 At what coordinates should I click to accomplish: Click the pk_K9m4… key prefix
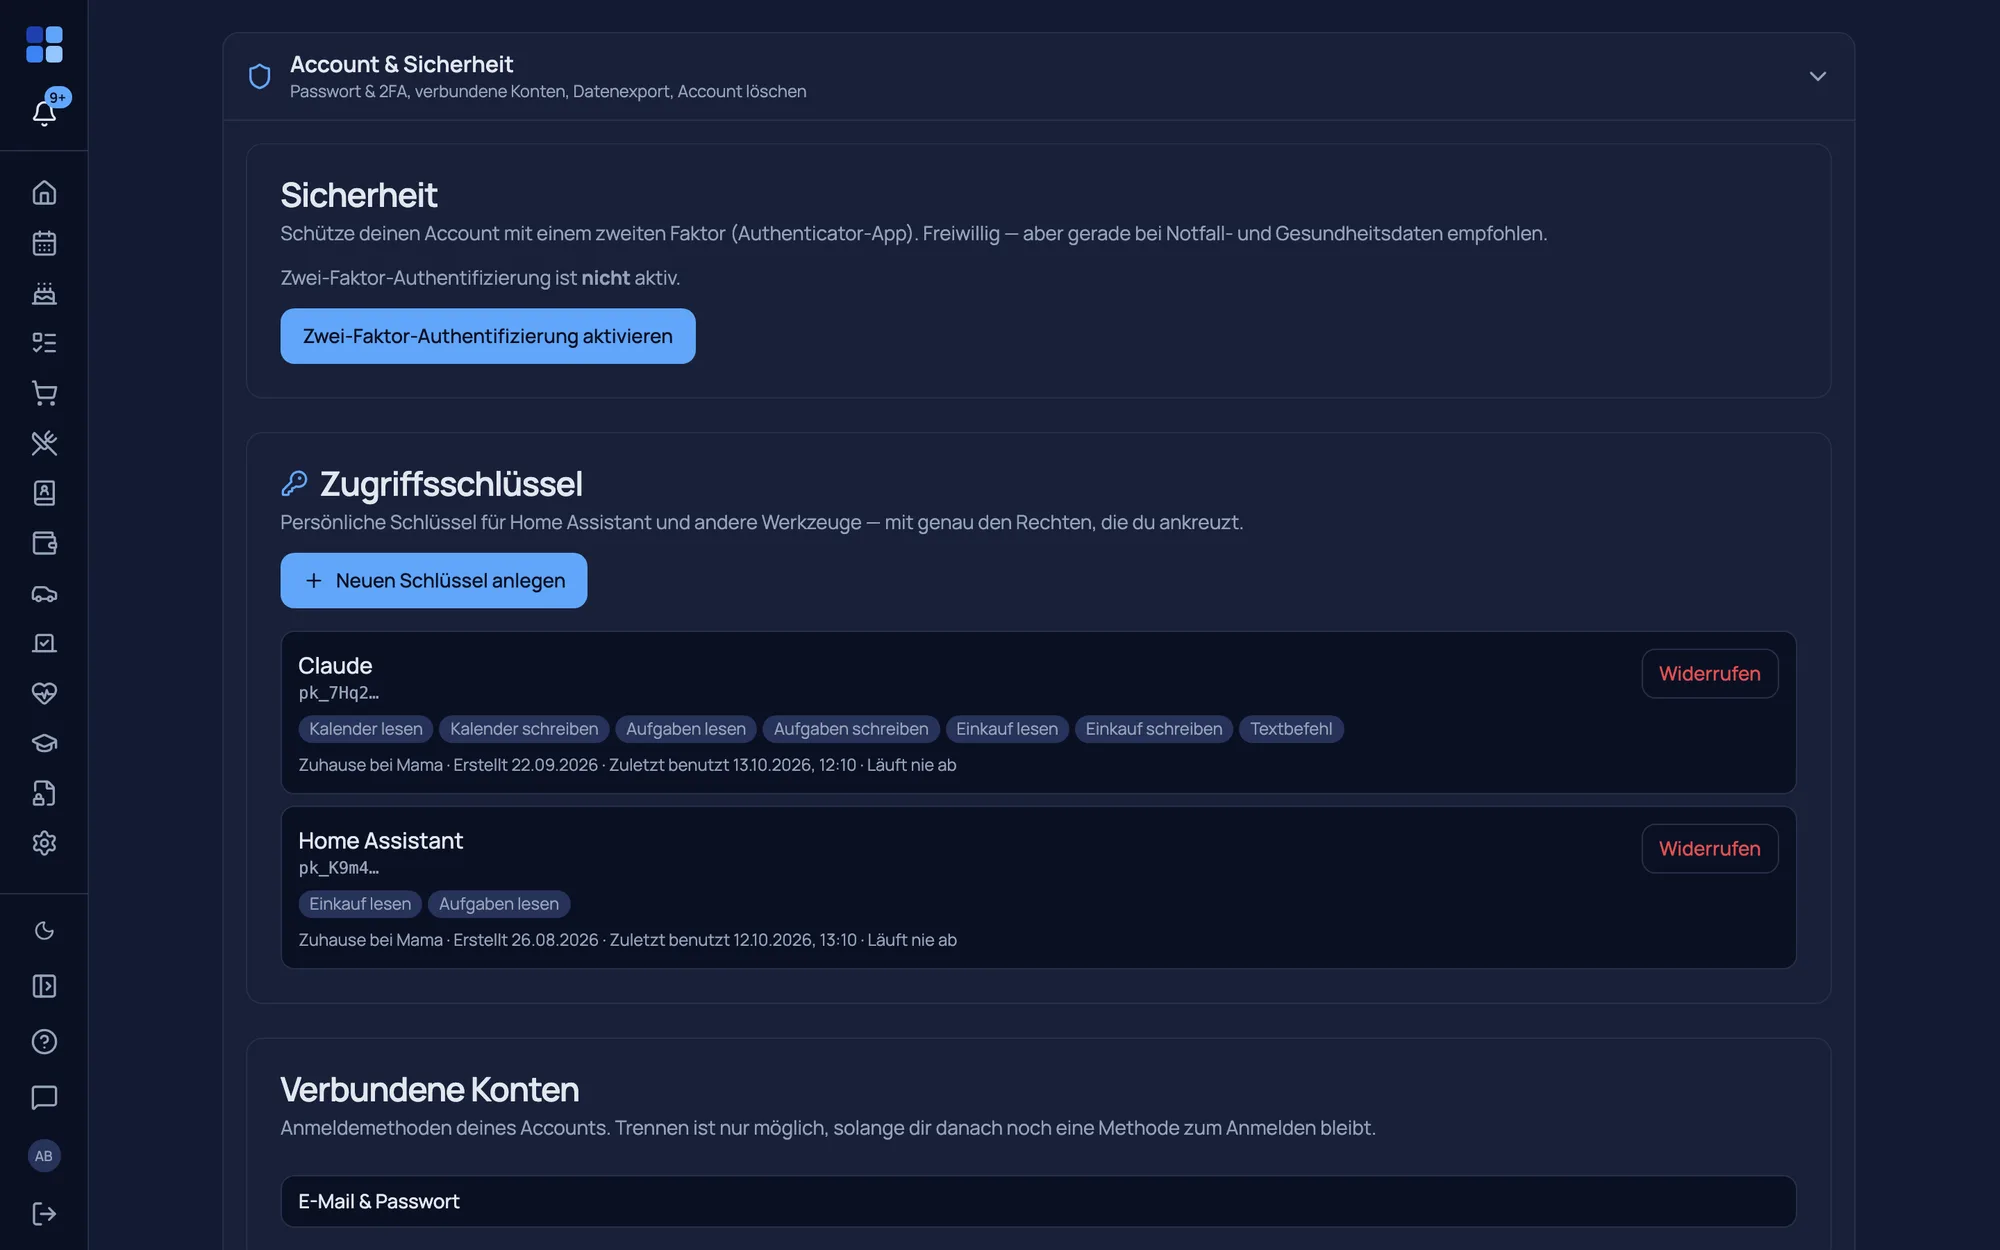338,868
